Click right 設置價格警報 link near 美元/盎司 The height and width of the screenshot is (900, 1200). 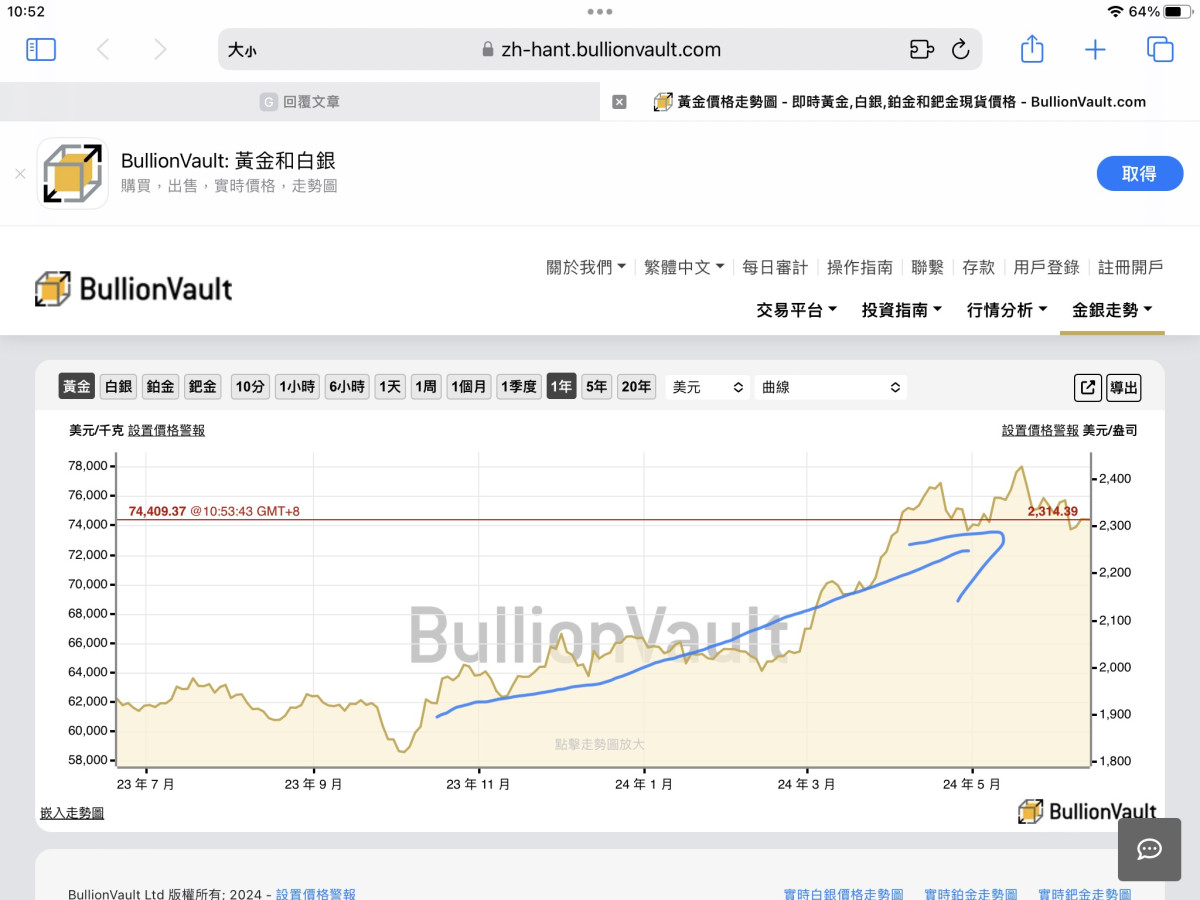pyautogui.click(x=1040, y=430)
